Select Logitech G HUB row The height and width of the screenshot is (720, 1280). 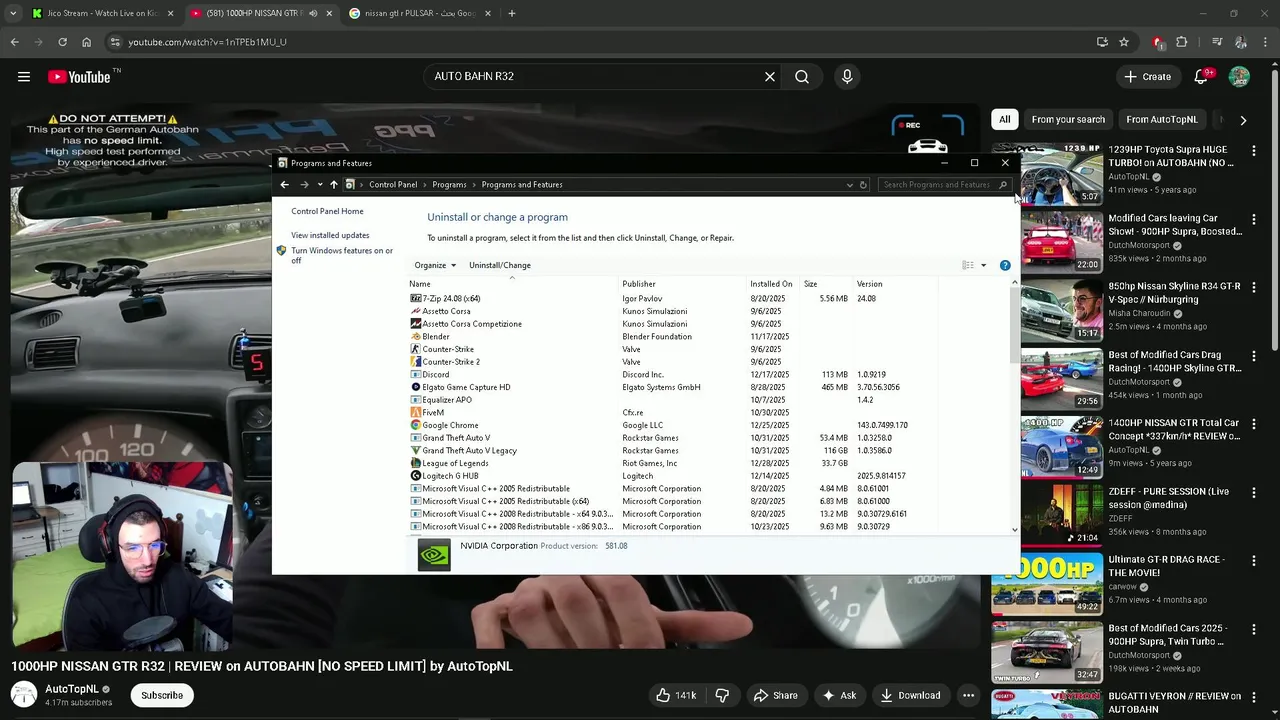673,476
